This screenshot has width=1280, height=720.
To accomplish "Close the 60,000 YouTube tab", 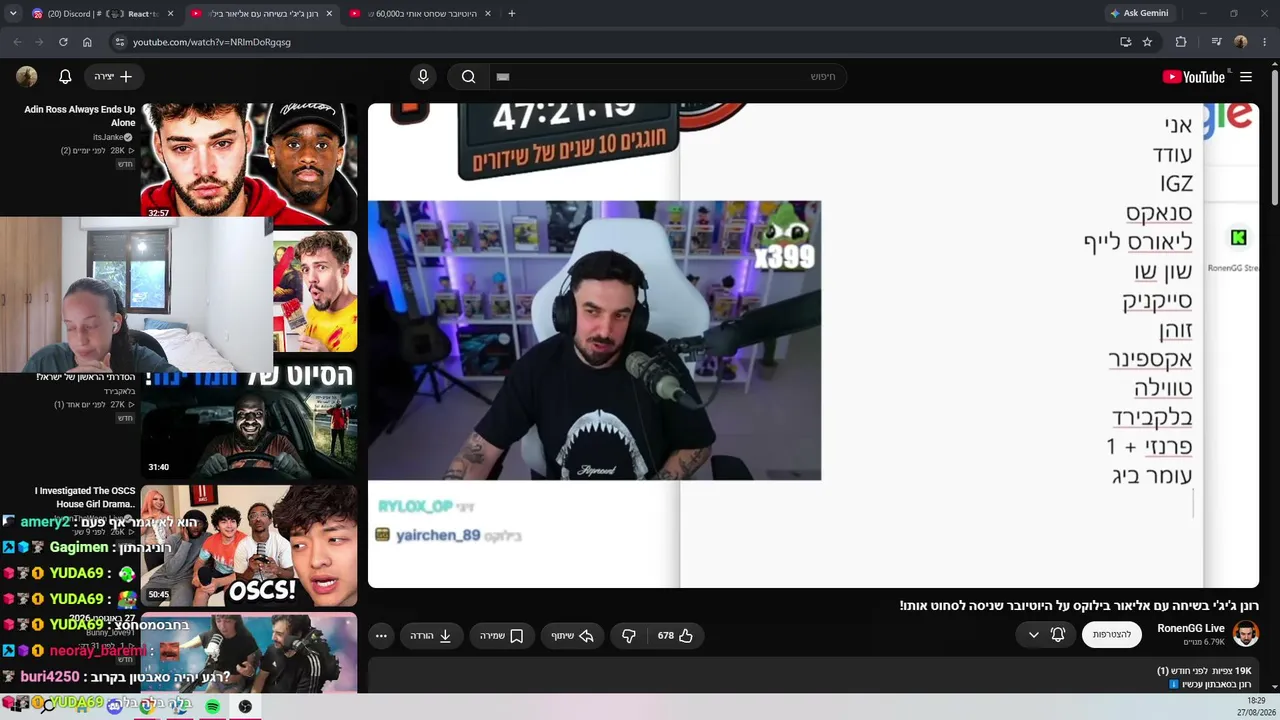I will click(x=487, y=13).
